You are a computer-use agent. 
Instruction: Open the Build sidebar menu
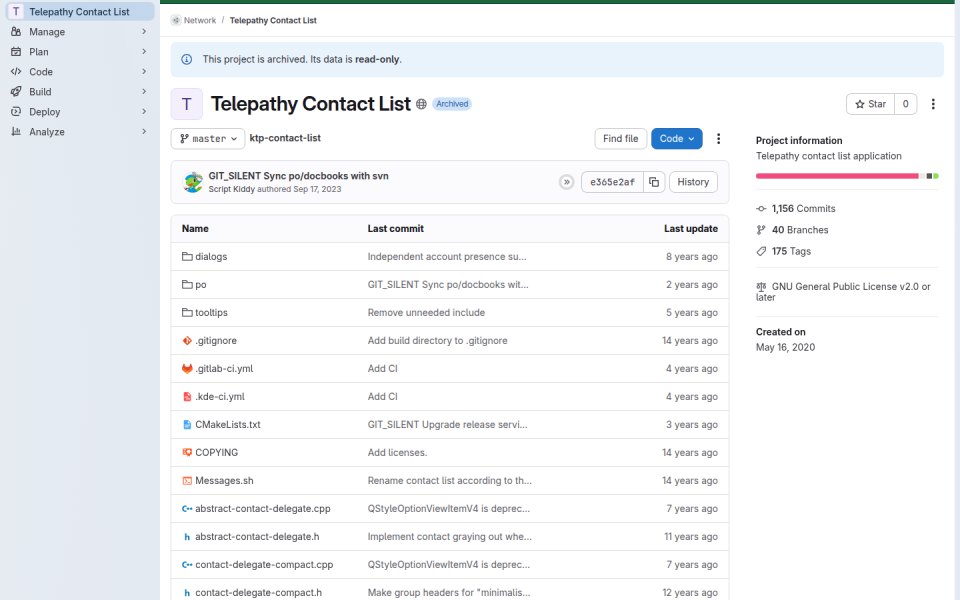coord(80,92)
